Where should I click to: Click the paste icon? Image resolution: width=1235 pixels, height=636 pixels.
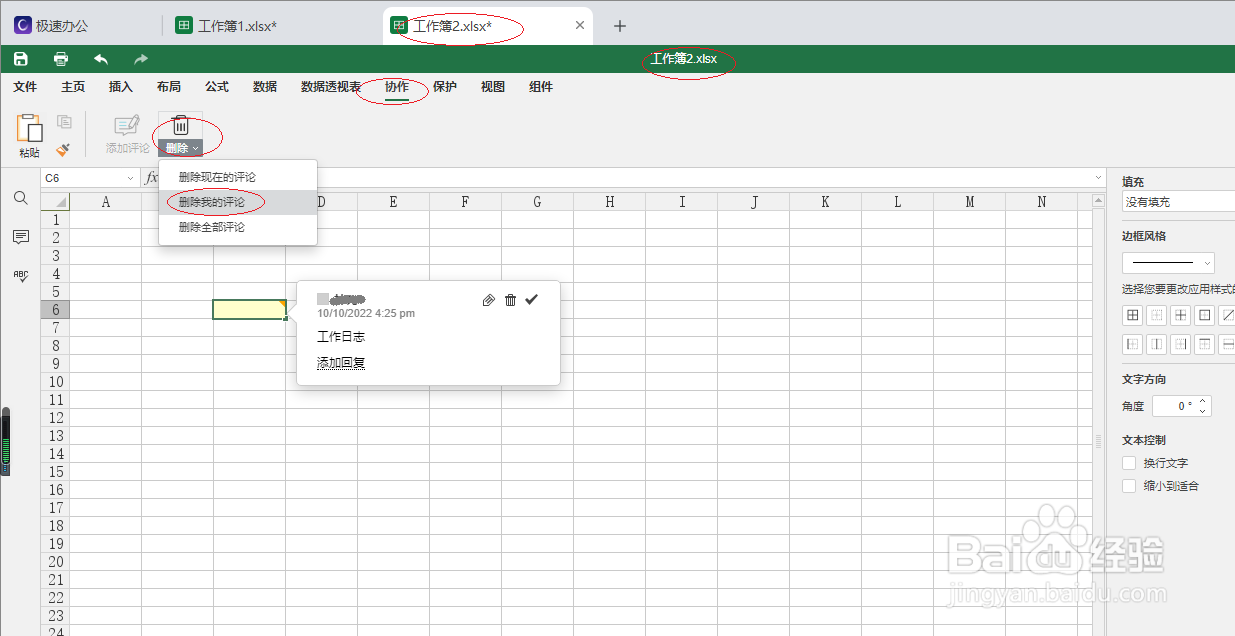pyautogui.click(x=29, y=130)
